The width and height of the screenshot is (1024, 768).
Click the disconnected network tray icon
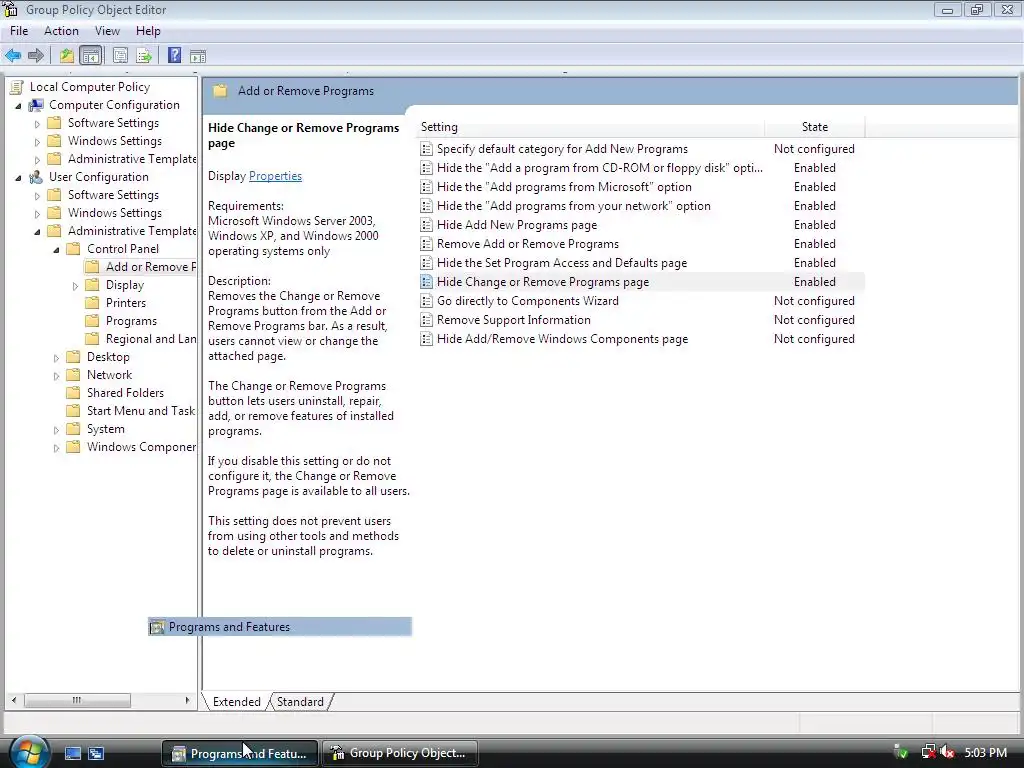[x=928, y=752]
